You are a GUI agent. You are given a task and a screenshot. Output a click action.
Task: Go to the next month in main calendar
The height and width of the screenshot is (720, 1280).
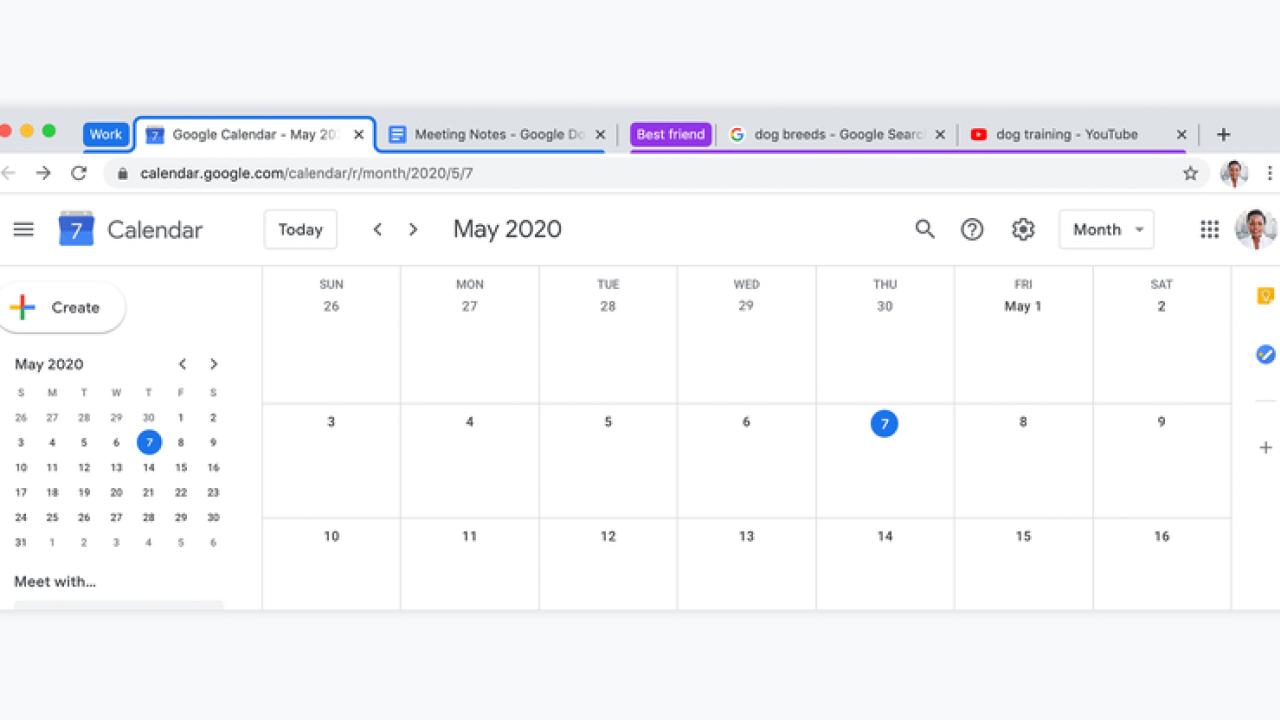pos(413,229)
